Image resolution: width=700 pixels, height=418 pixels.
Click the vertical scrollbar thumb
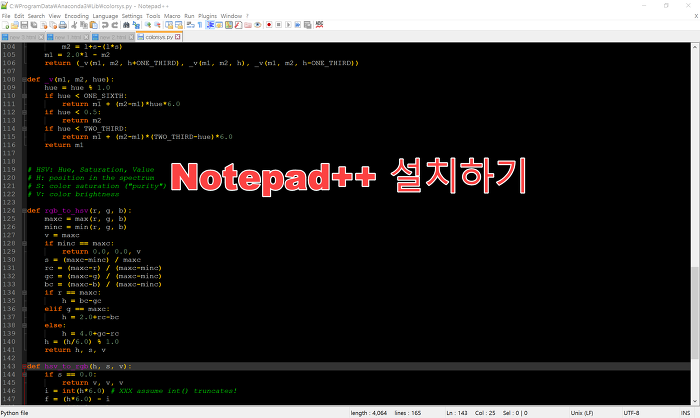[695, 313]
